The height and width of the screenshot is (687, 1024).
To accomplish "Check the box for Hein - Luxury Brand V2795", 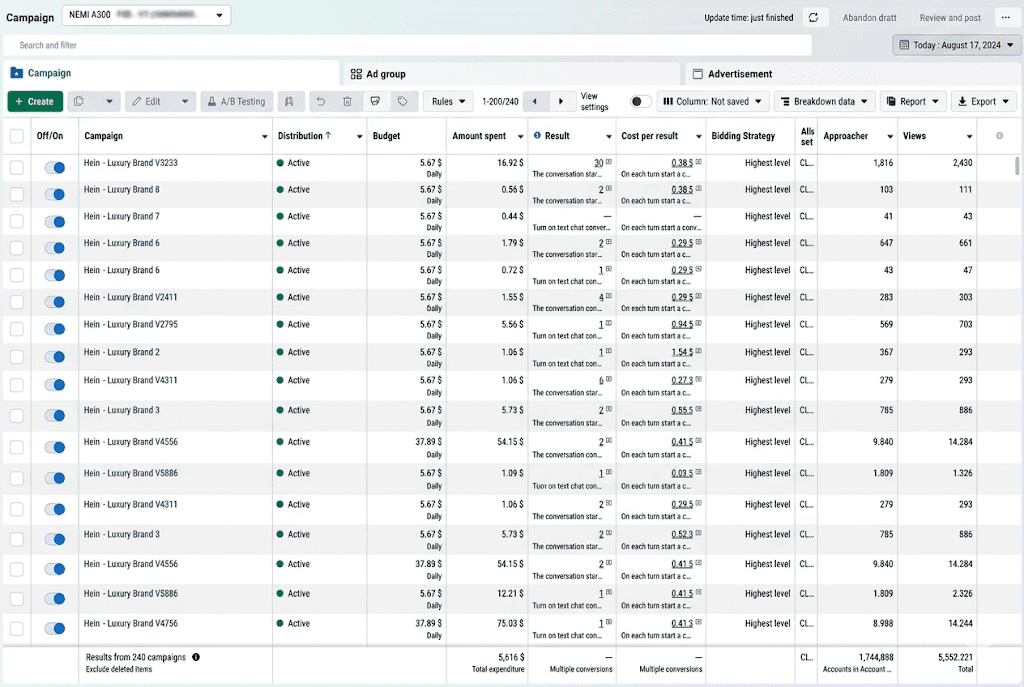I will tap(17, 329).
